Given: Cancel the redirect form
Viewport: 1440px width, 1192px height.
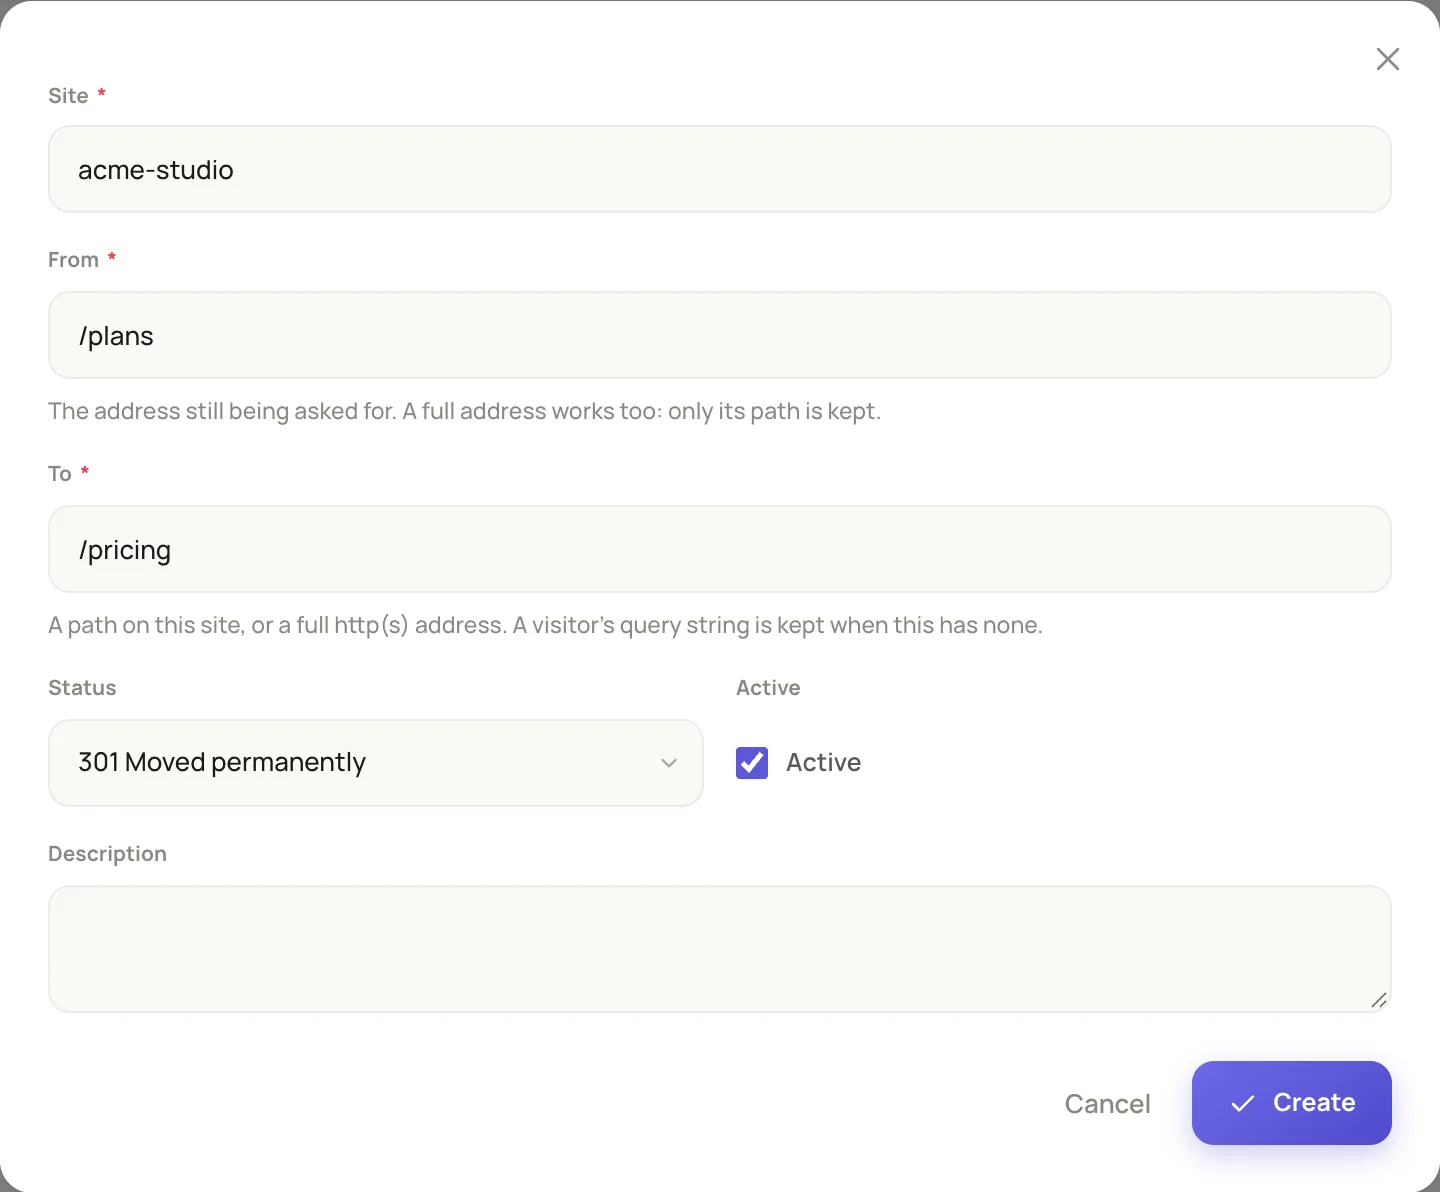Looking at the screenshot, I should [1107, 1103].
